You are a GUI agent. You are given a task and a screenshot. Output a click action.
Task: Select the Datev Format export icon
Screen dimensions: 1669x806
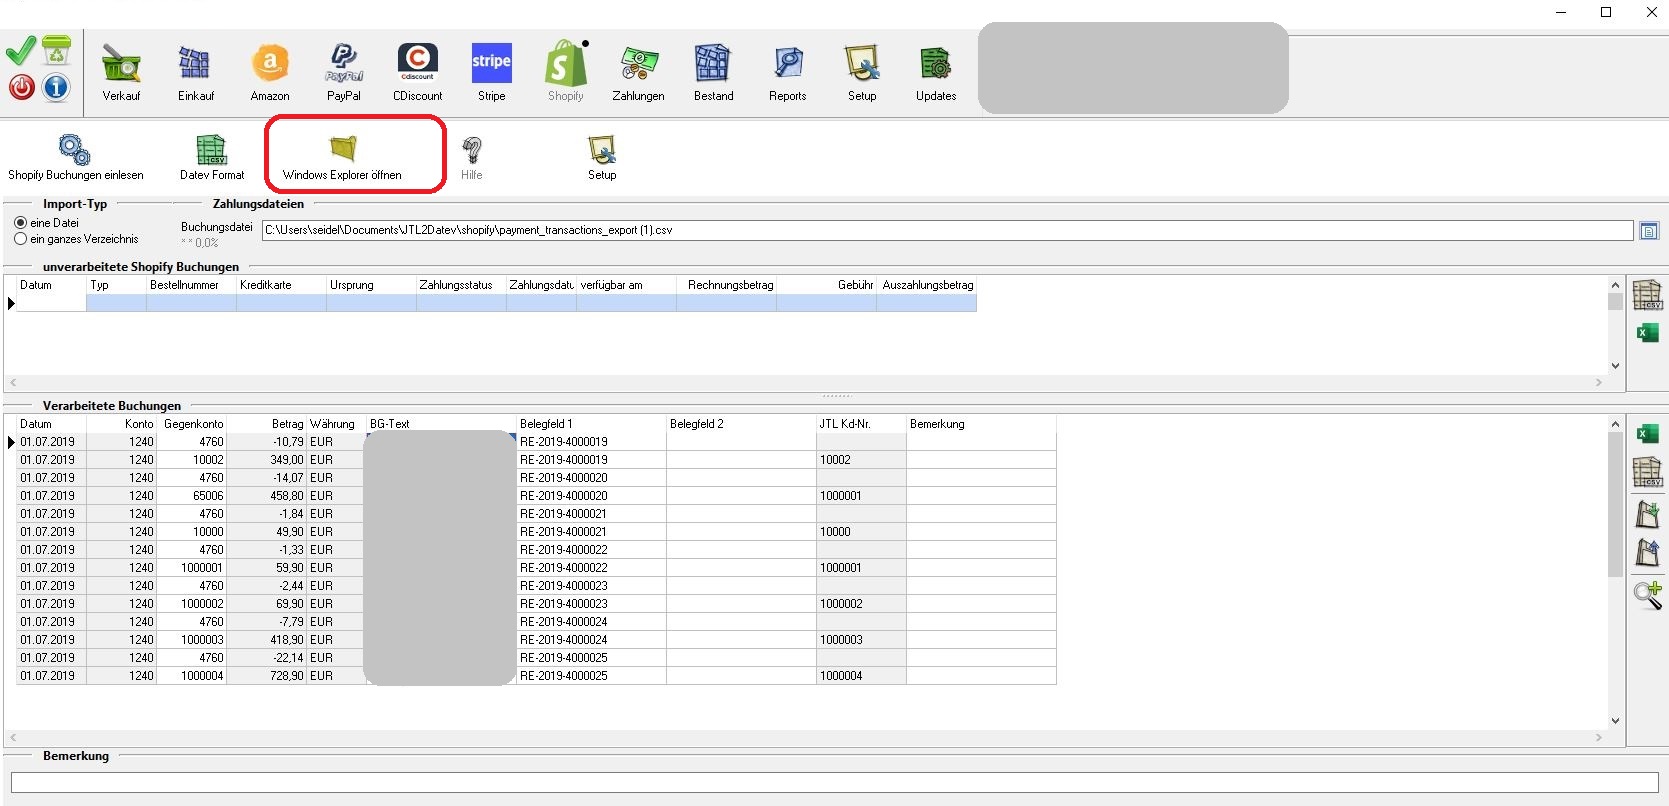211,157
